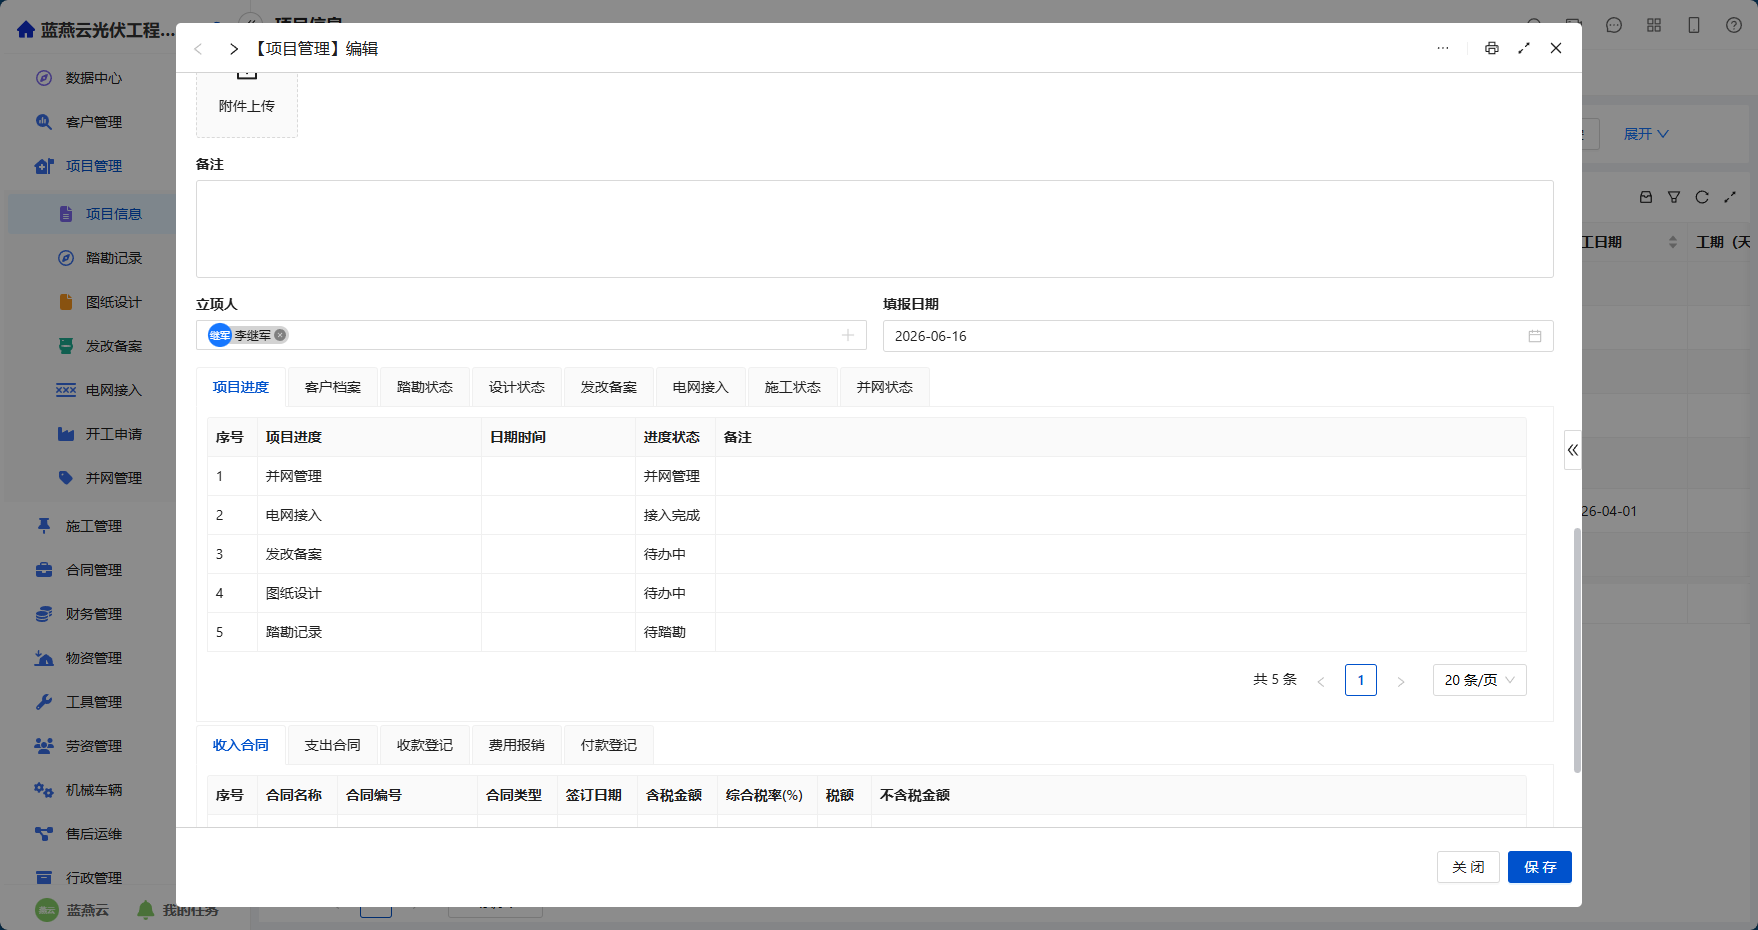Switch to the 支出合同 tab

333,745
